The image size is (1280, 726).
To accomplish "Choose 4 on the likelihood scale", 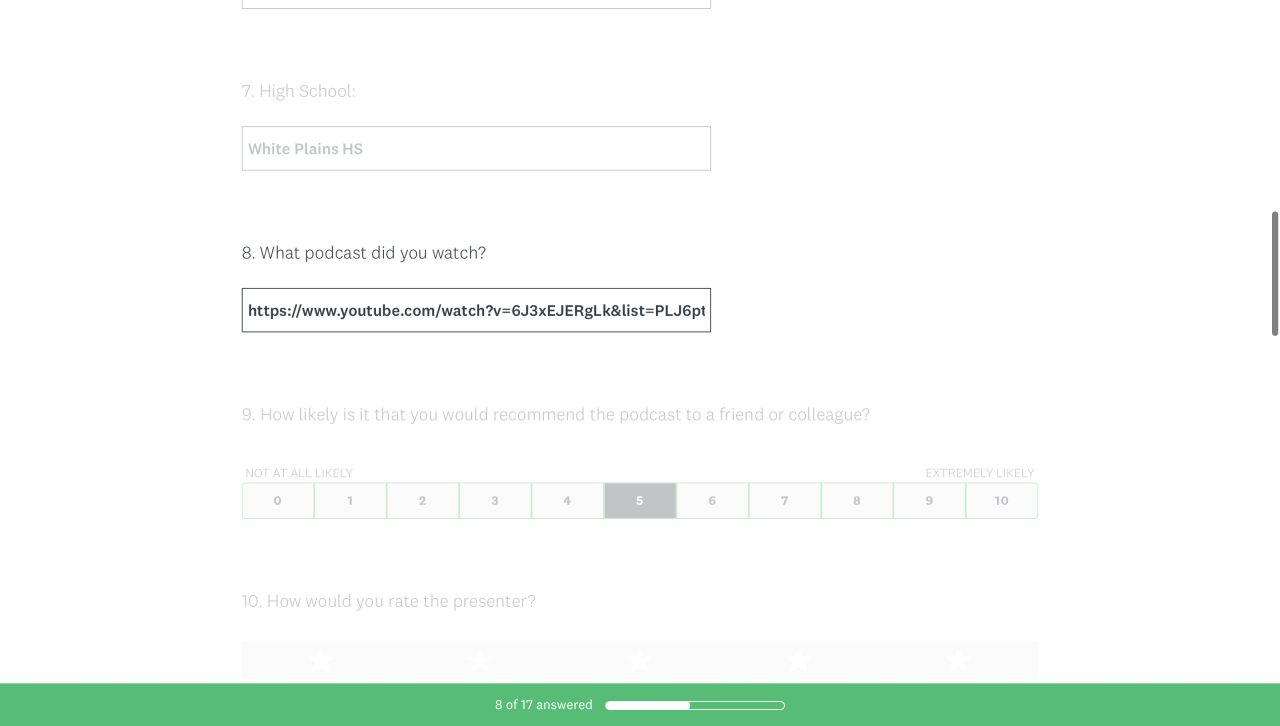I will [567, 501].
